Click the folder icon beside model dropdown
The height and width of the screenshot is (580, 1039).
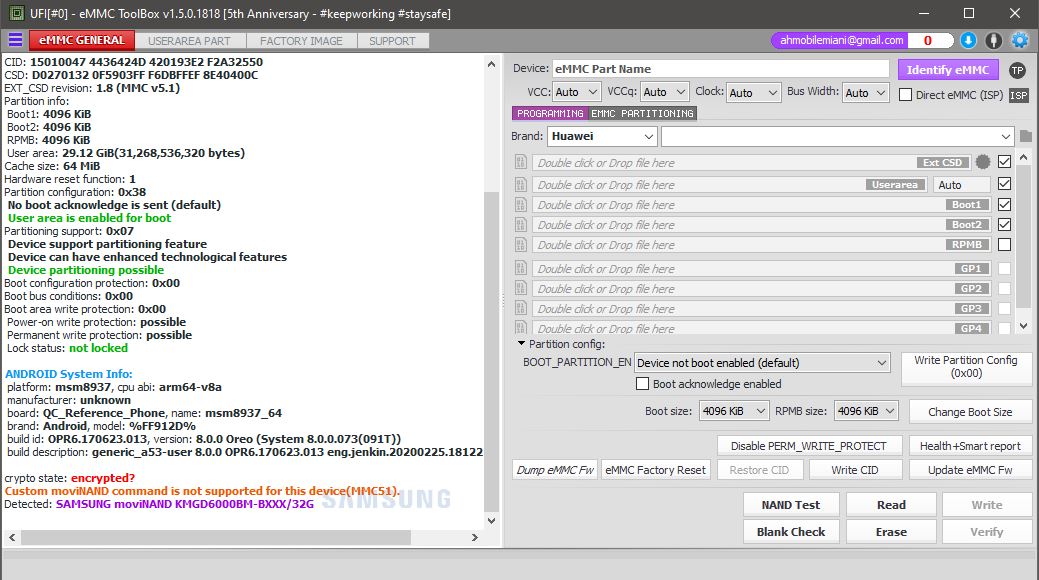pos(1026,136)
